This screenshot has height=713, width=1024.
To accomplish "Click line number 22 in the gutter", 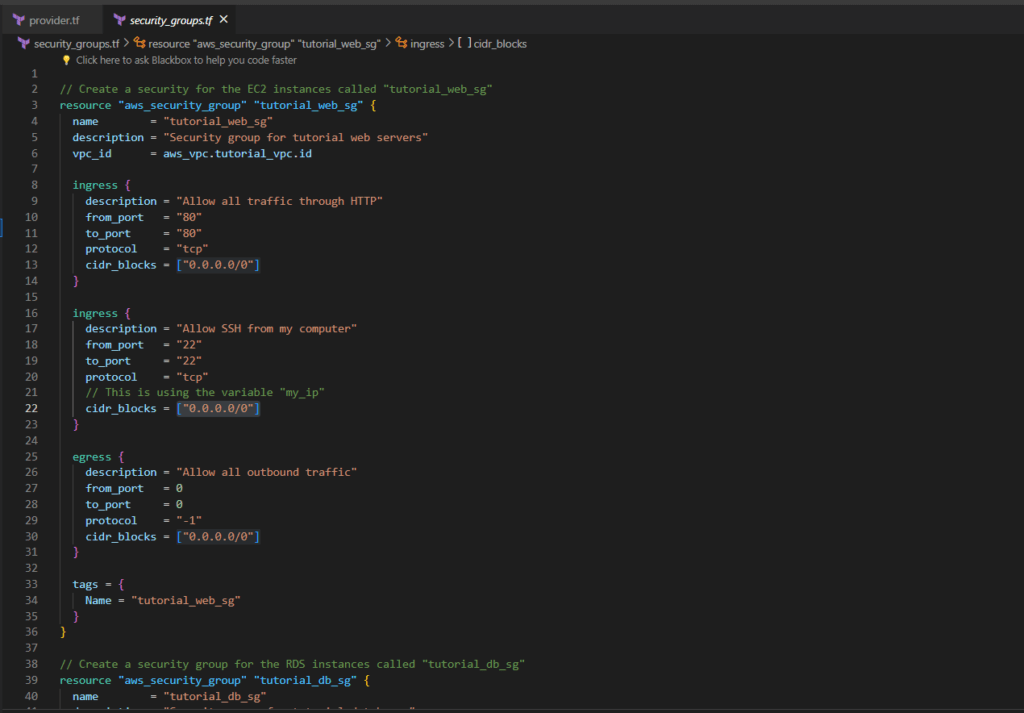I will pyautogui.click(x=31, y=409).
